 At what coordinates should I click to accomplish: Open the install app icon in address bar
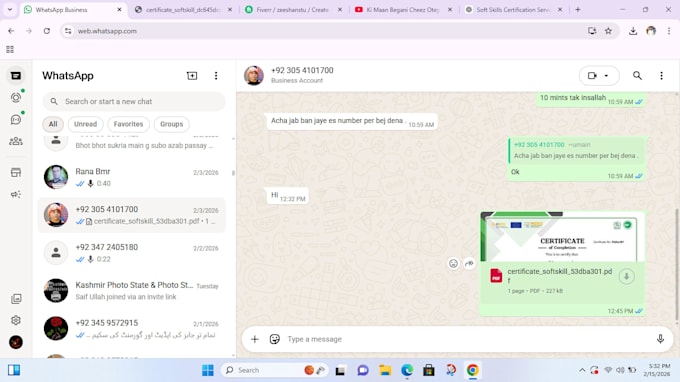(592, 31)
